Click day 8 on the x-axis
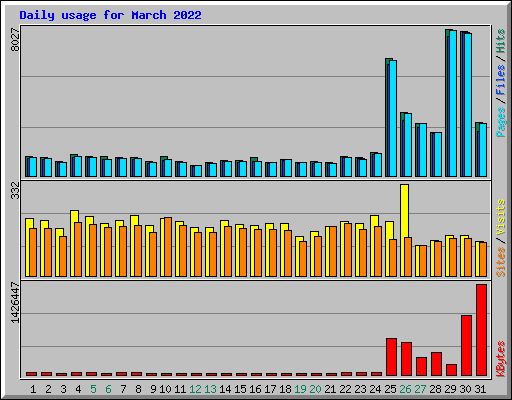The width and height of the screenshot is (512, 400). (x=138, y=389)
